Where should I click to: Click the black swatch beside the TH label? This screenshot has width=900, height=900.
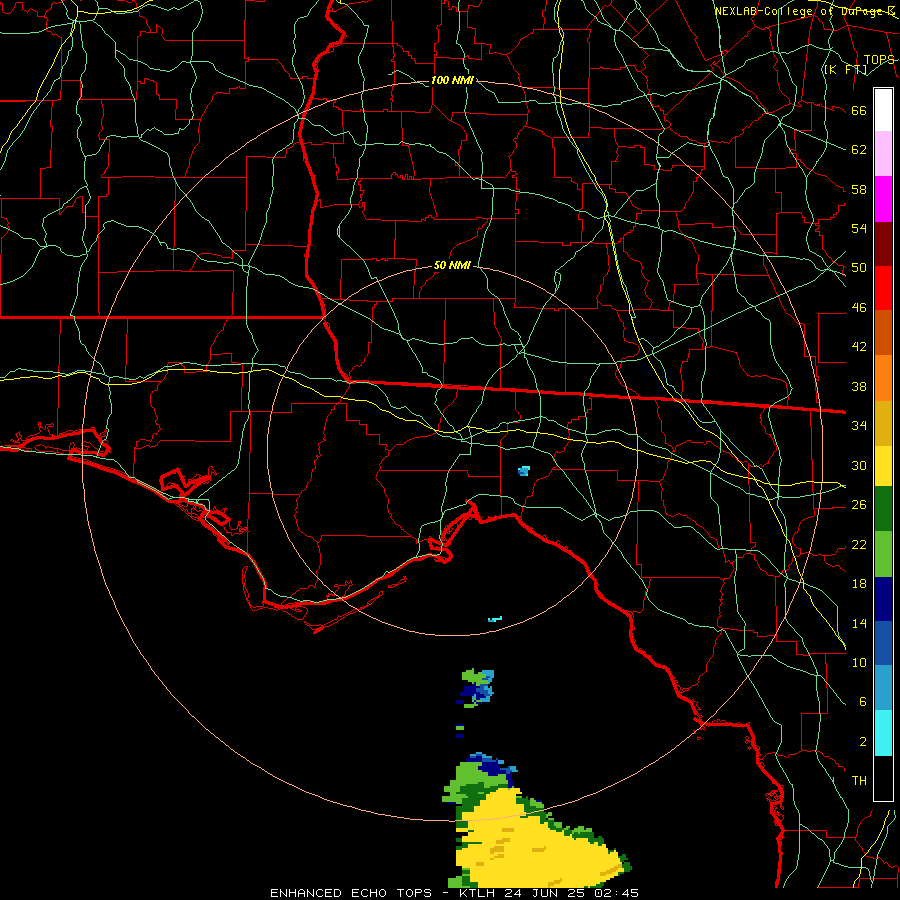tap(883, 778)
